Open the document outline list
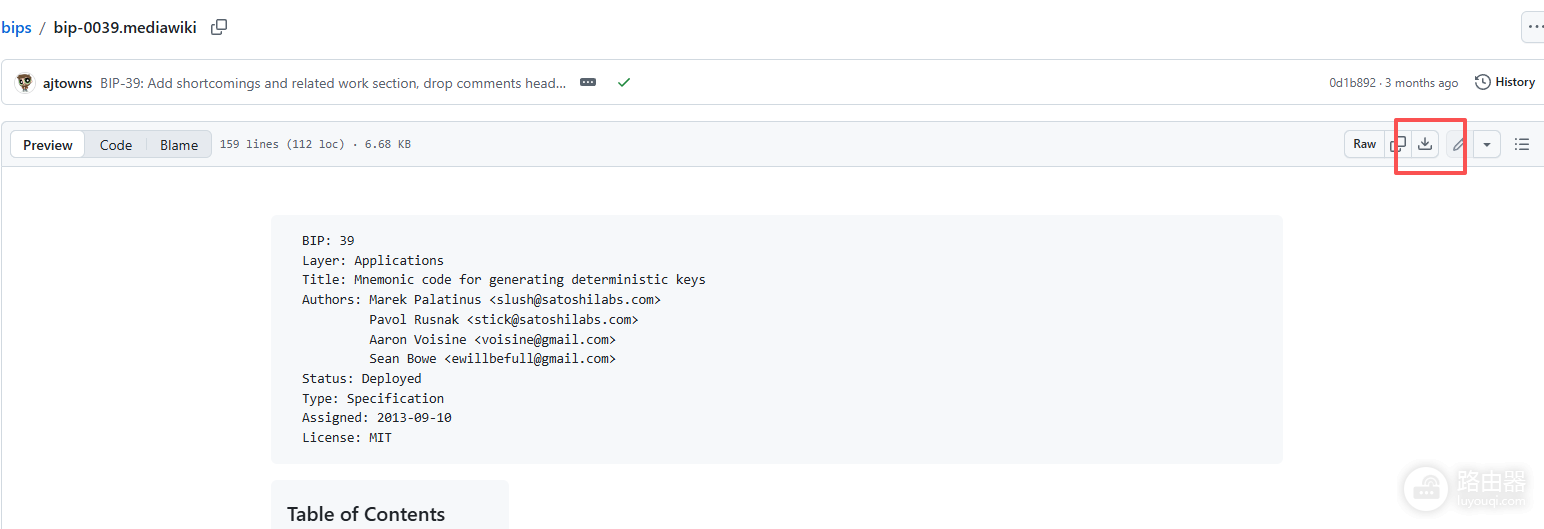 [x=1522, y=144]
